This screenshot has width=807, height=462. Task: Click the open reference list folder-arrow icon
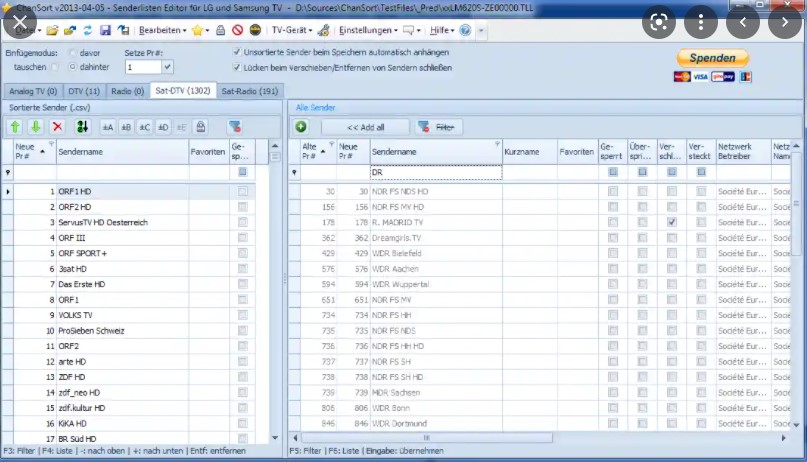[x=69, y=30]
